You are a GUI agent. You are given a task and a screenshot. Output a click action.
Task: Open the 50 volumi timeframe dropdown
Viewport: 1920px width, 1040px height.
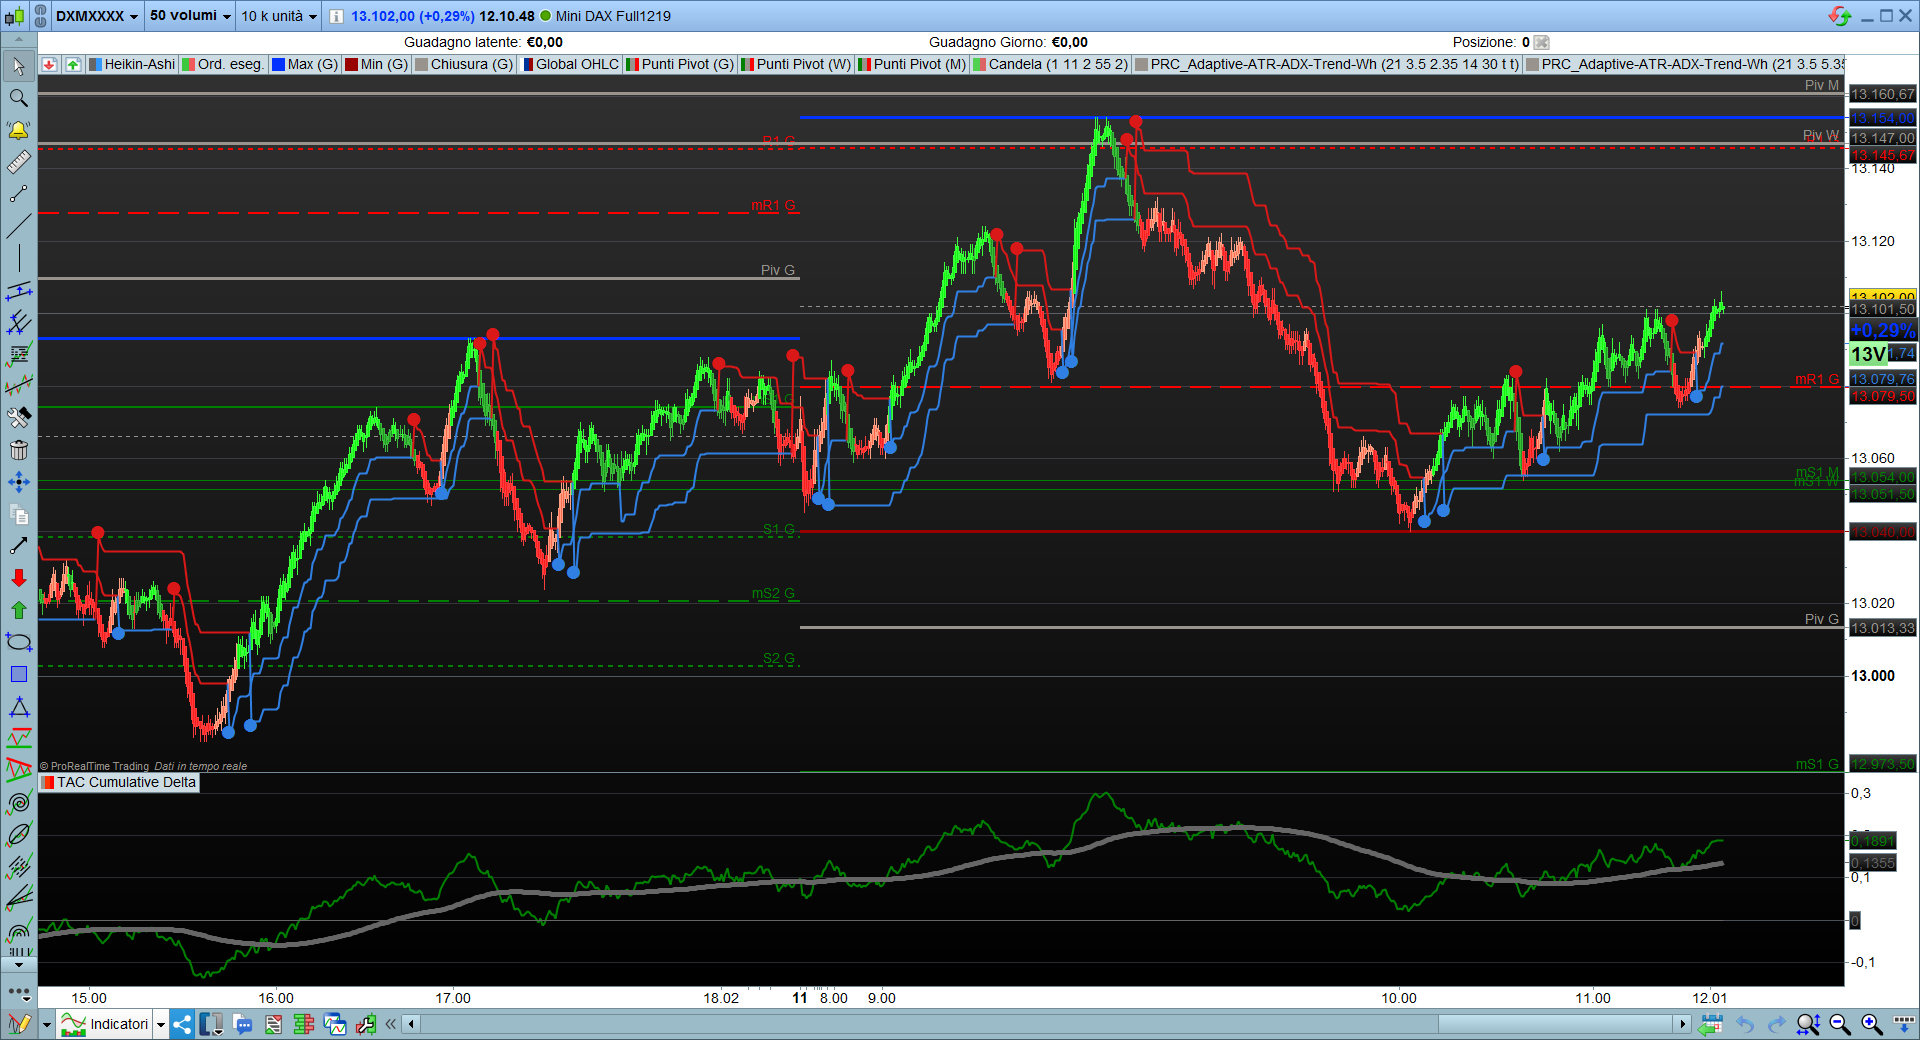pyautogui.click(x=190, y=16)
